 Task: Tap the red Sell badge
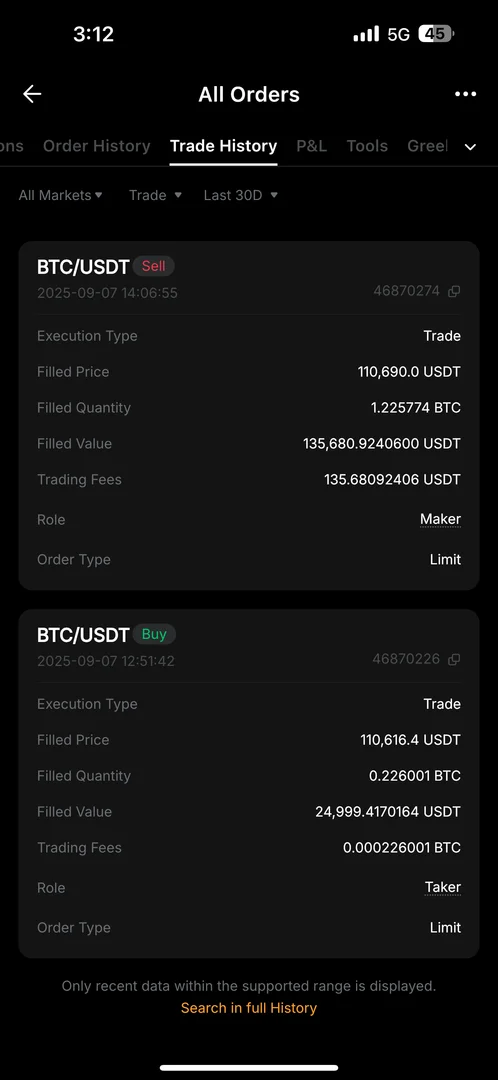[x=154, y=266]
